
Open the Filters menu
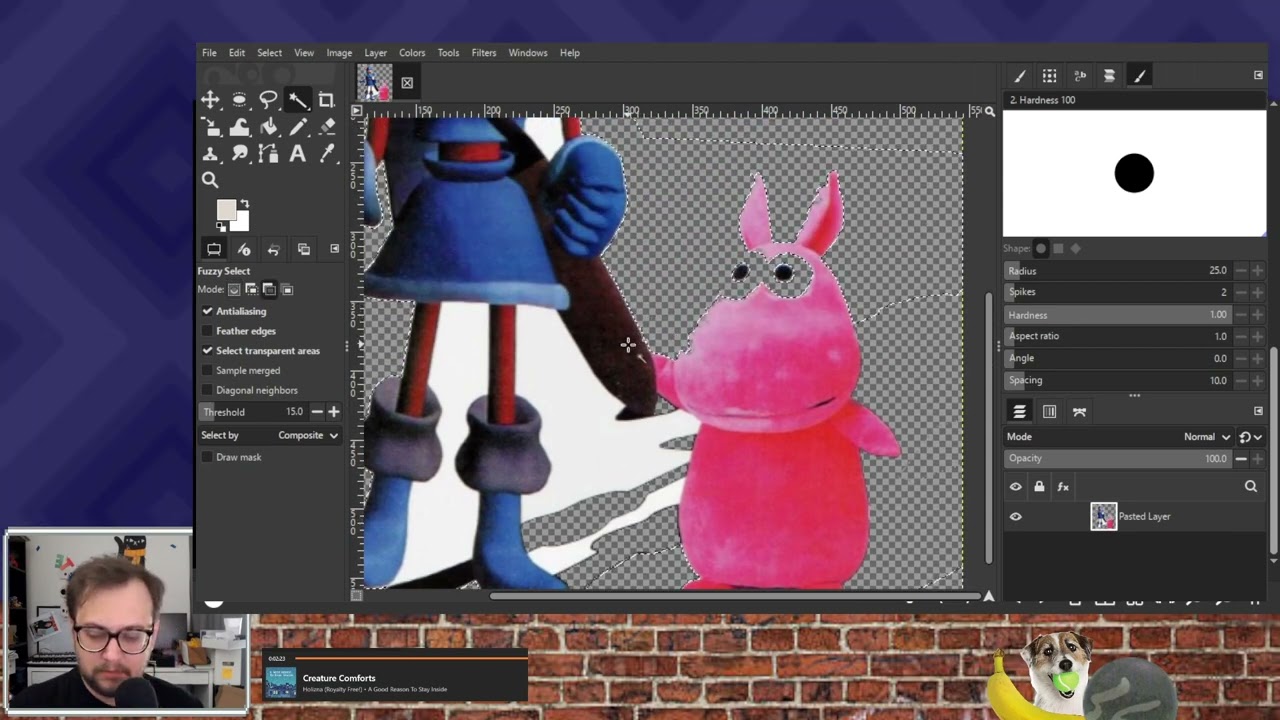[x=484, y=53]
